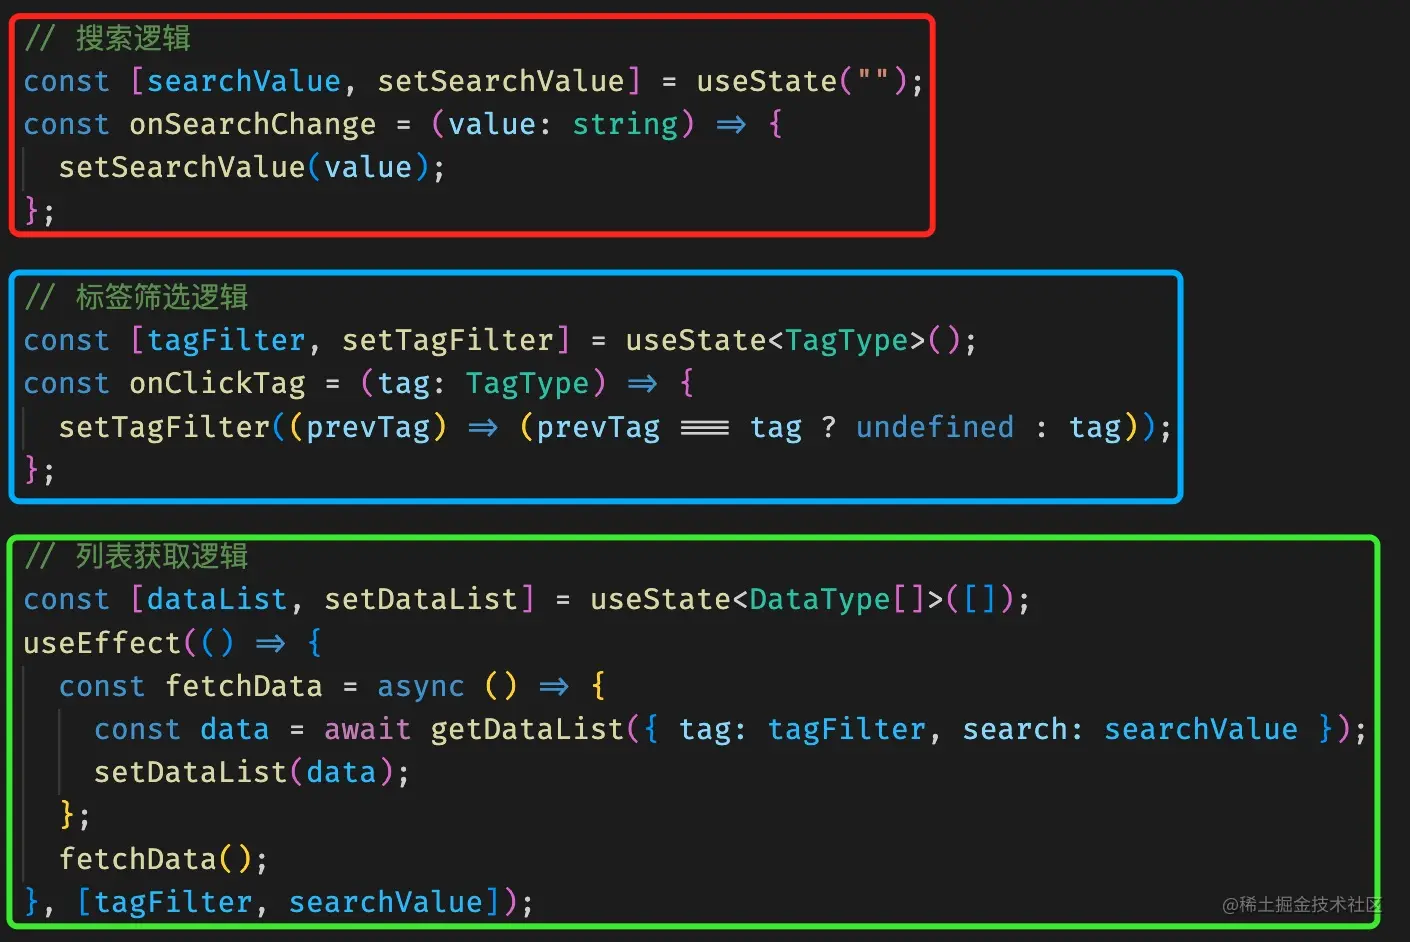Image resolution: width=1410 pixels, height=942 pixels.
Task: Click the 'string' type annotation
Action: 625,124
